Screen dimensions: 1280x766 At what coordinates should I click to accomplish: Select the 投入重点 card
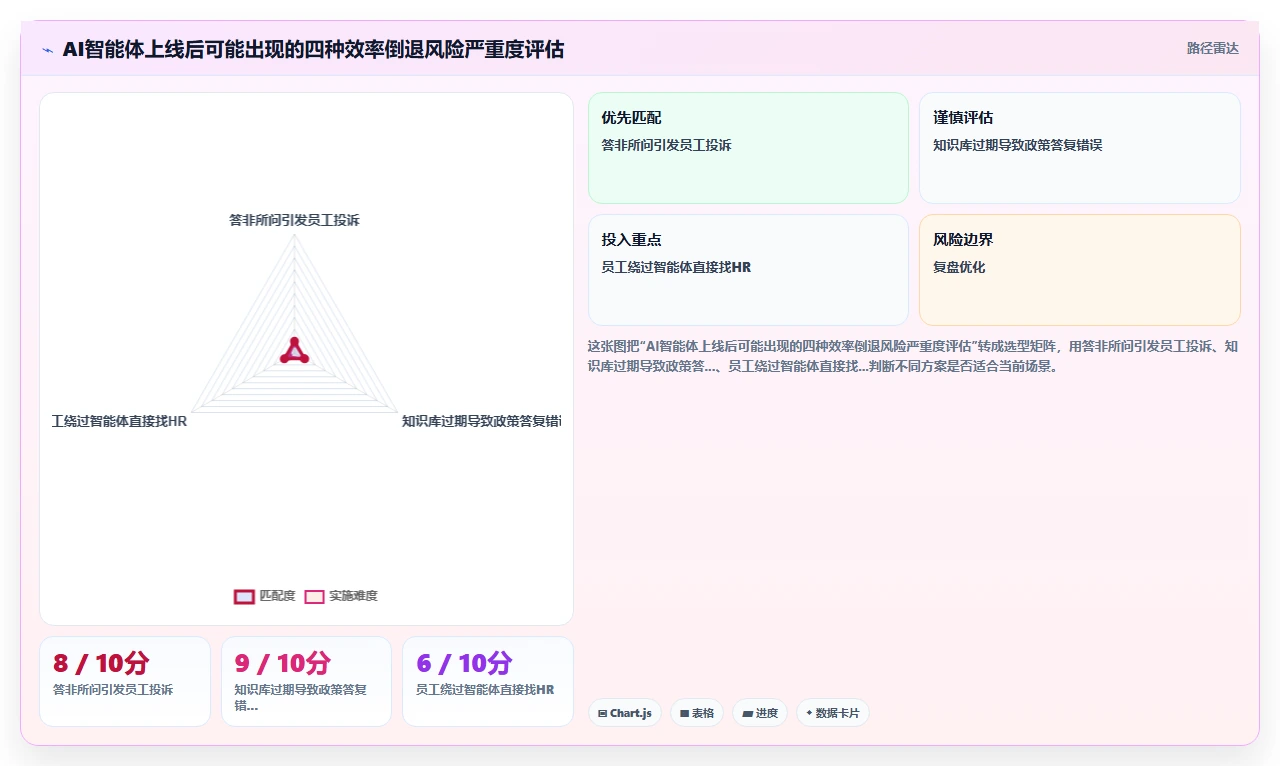tap(748, 270)
